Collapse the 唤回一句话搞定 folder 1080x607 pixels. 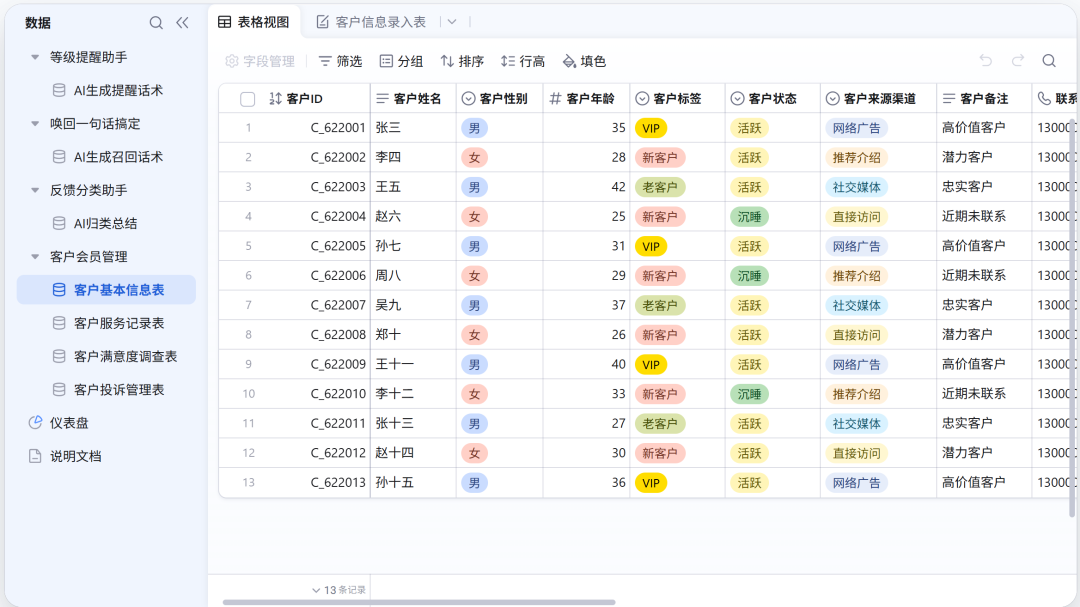pos(35,124)
